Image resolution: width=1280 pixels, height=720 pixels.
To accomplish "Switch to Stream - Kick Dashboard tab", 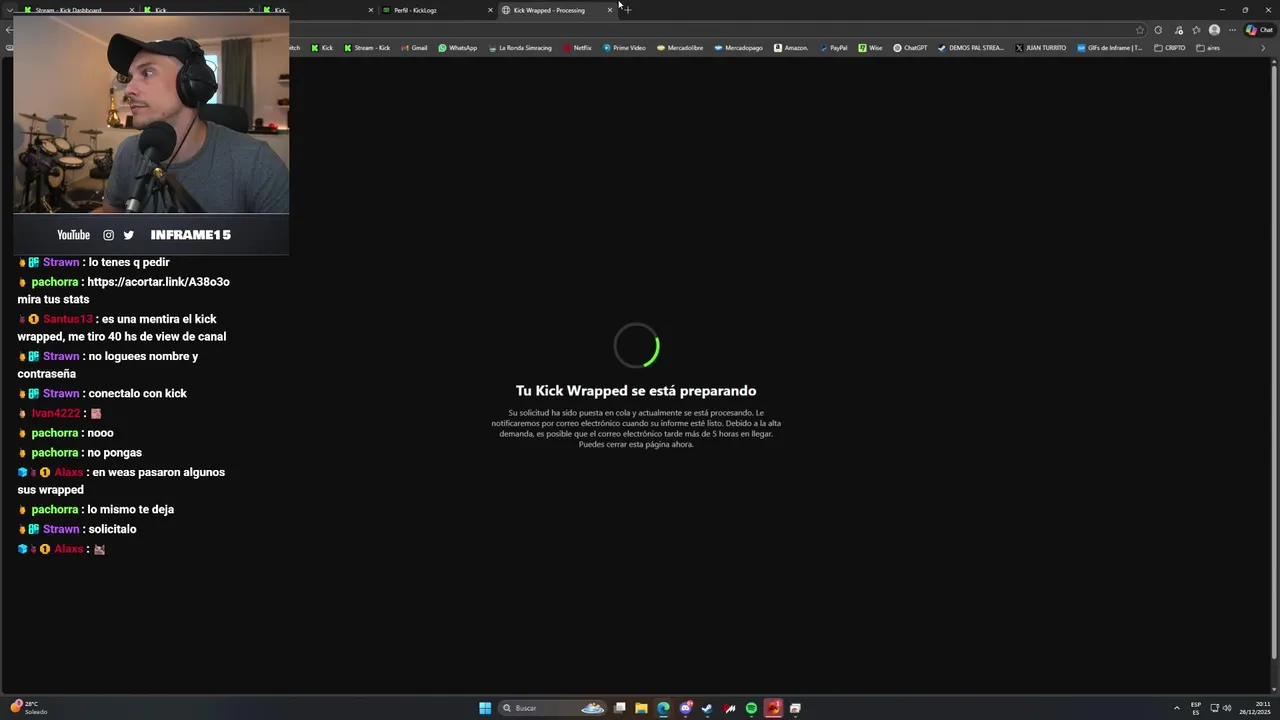I will coord(76,10).
